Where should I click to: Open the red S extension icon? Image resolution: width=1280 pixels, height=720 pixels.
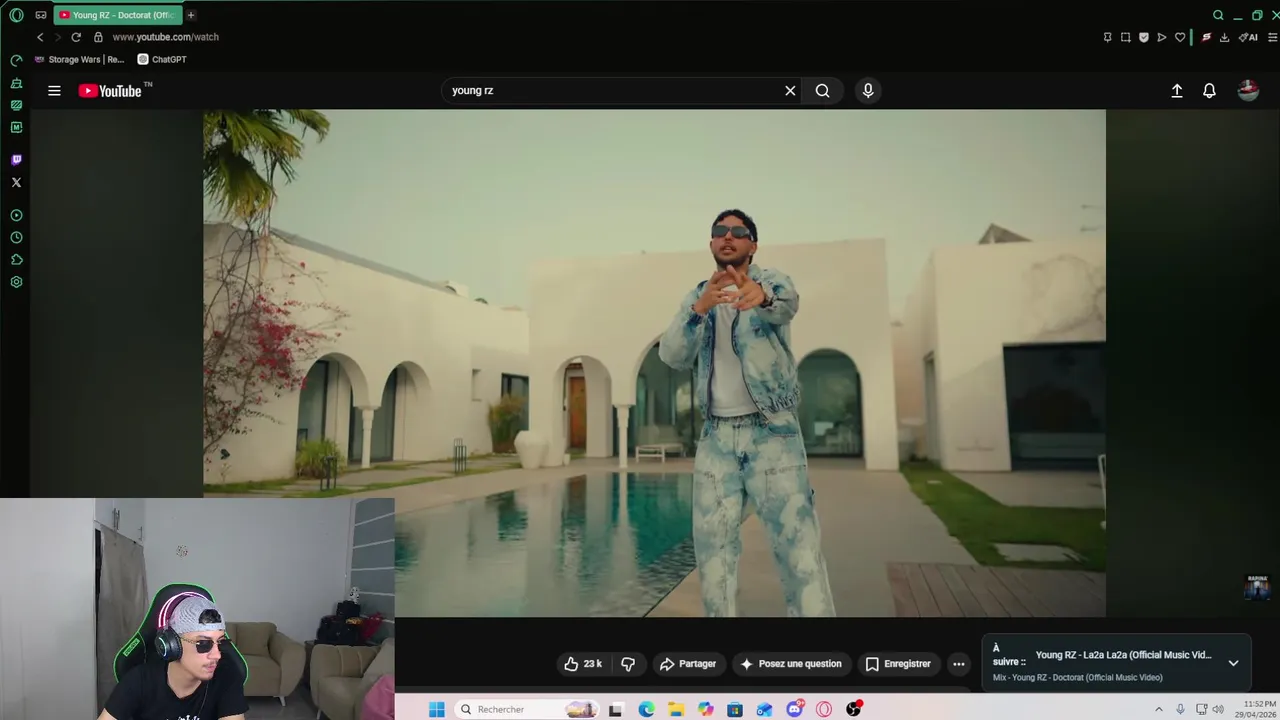[x=1206, y=37]
